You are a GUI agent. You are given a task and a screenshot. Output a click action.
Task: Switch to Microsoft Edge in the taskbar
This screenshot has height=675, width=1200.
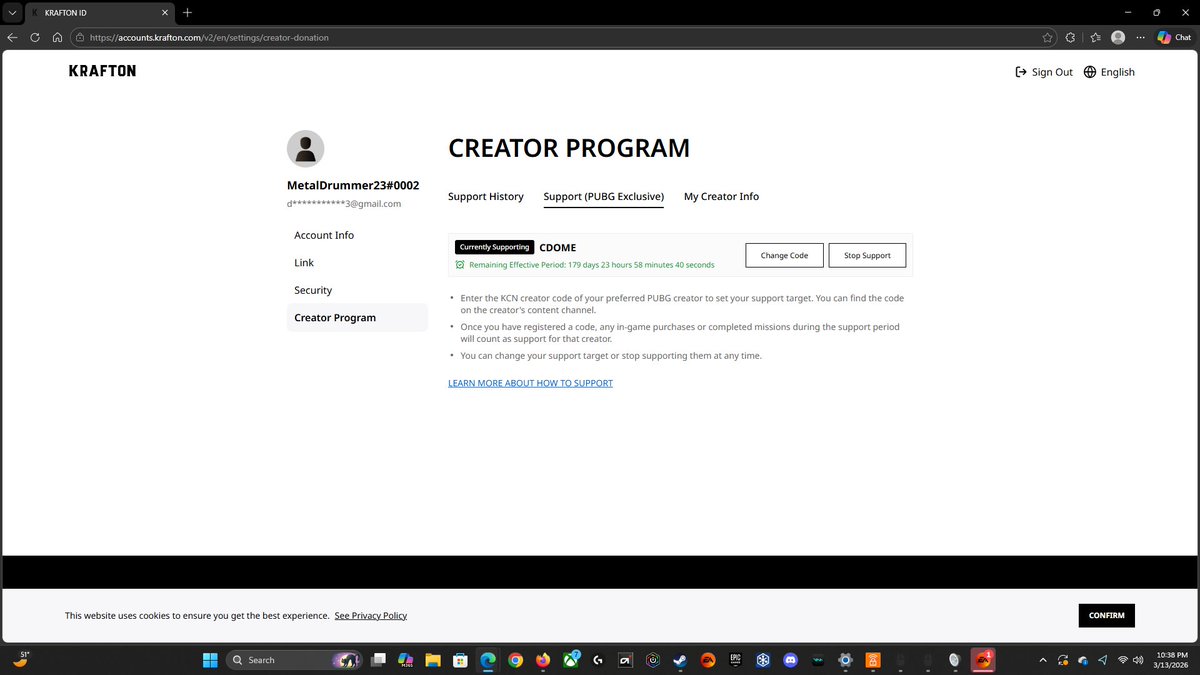[x=488, y=660]
